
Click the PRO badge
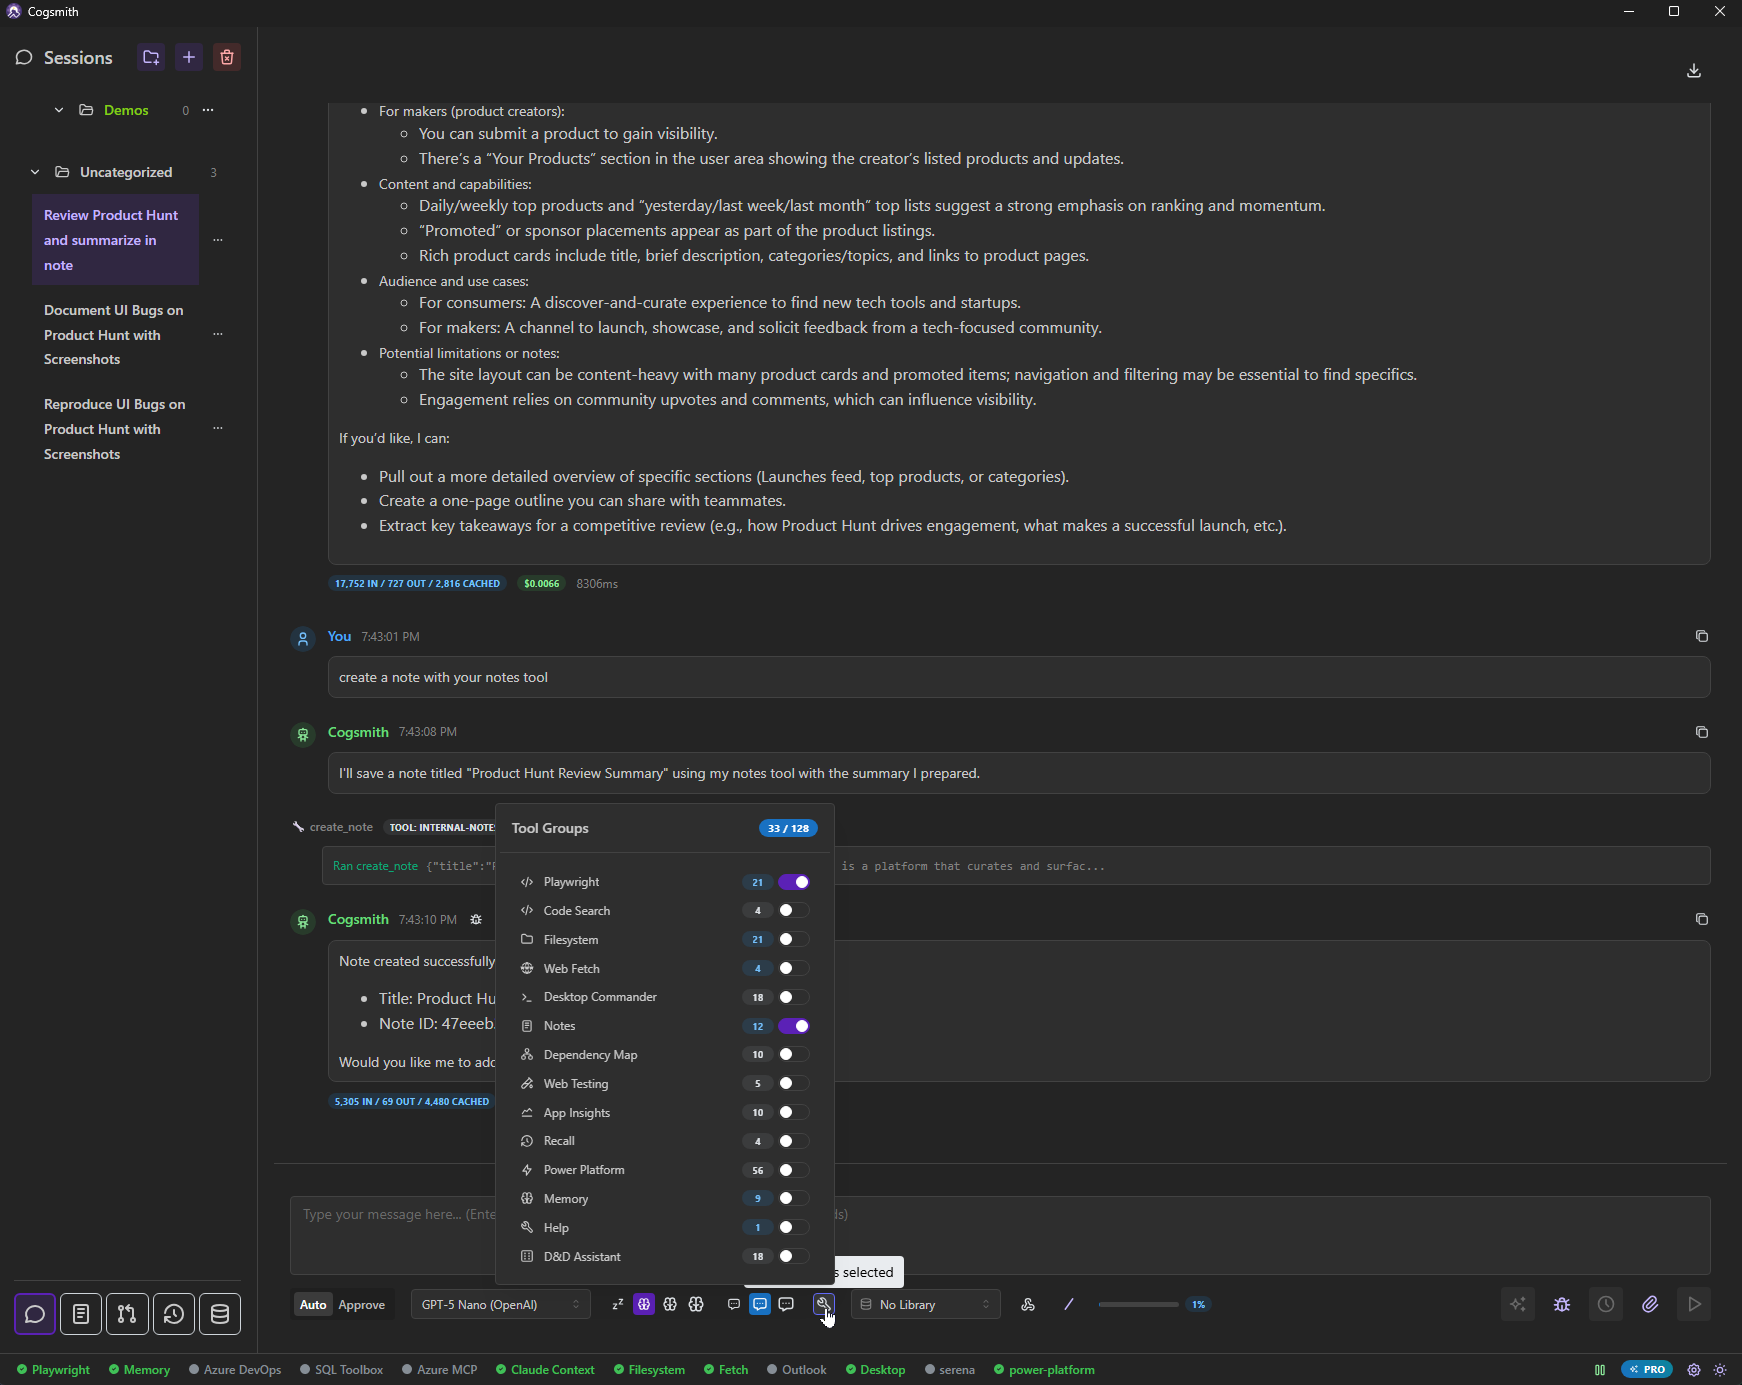pyautogui.click(x=1647, y=1370)
